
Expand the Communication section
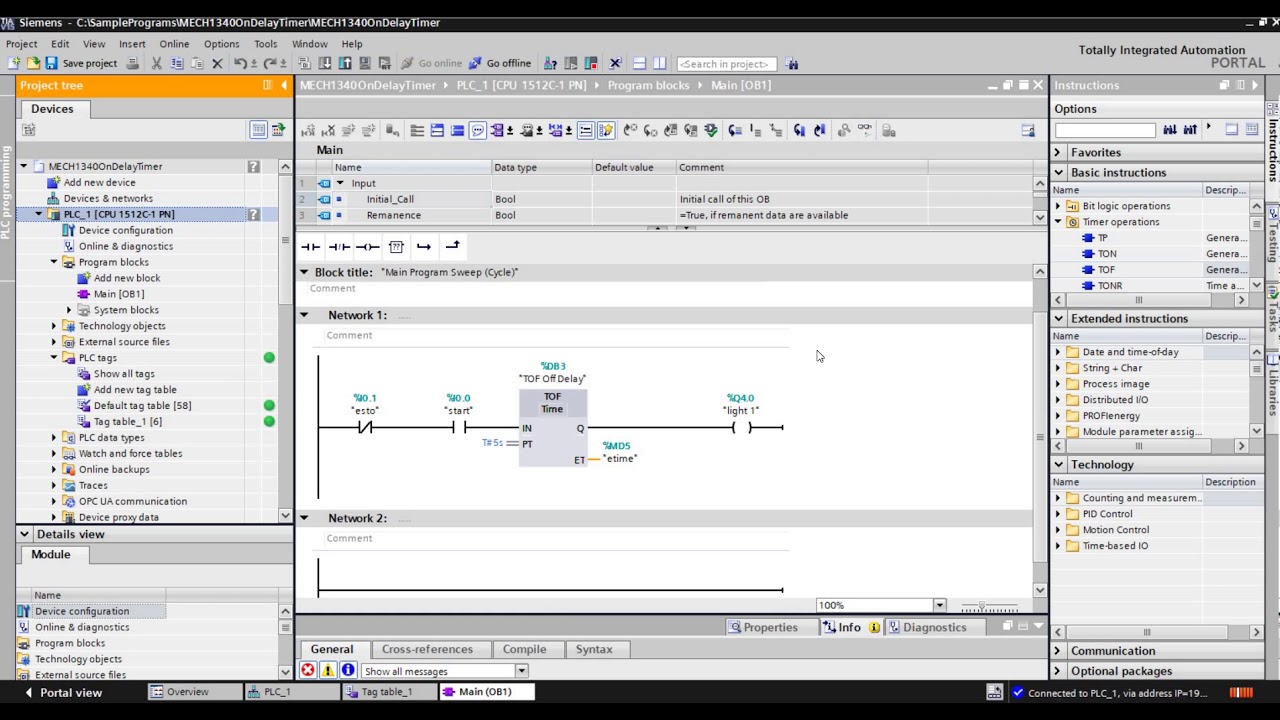[1058, 651]
